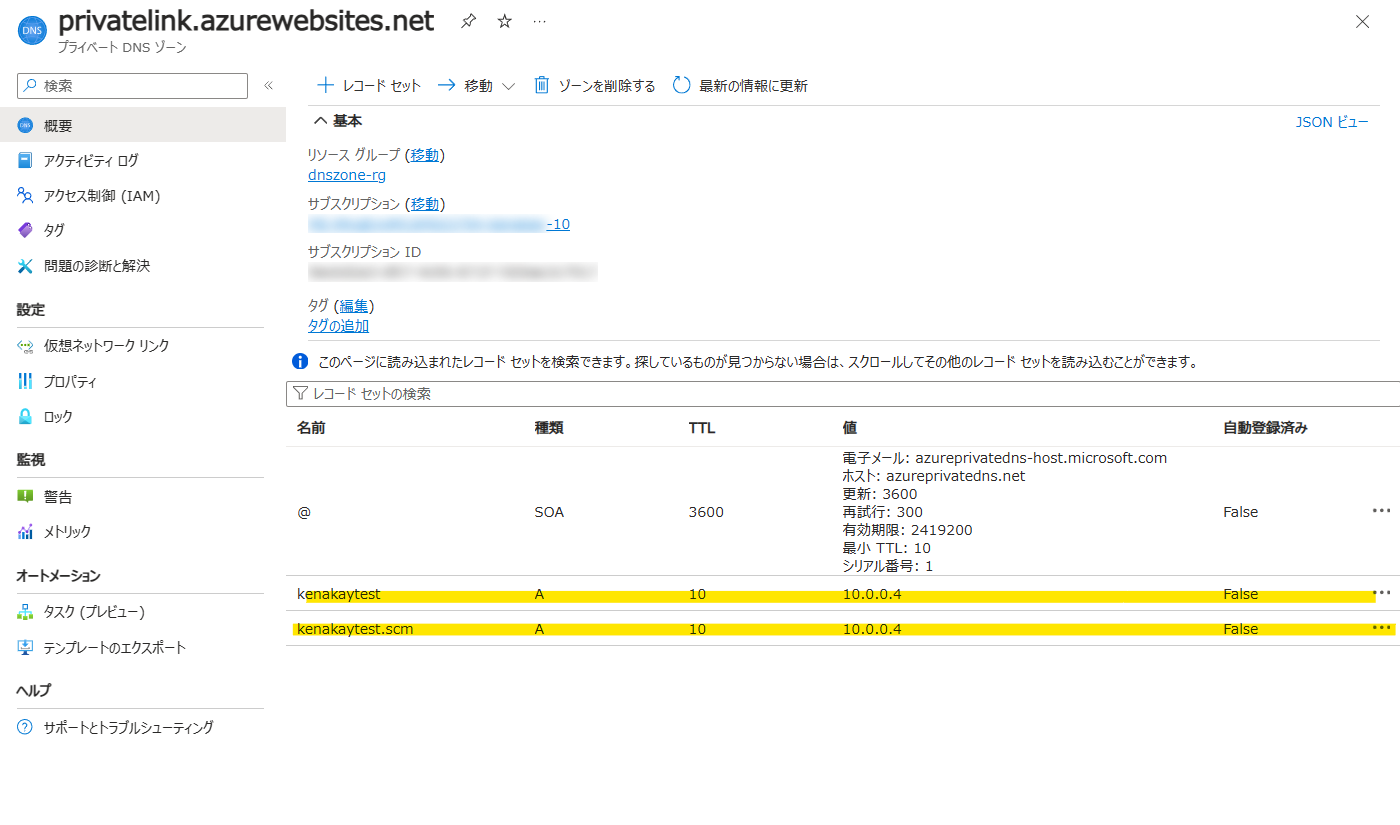Viewport: 1400px width, 825px height.
Task: Click the virtual network link icon
Action: coord(25,345)
